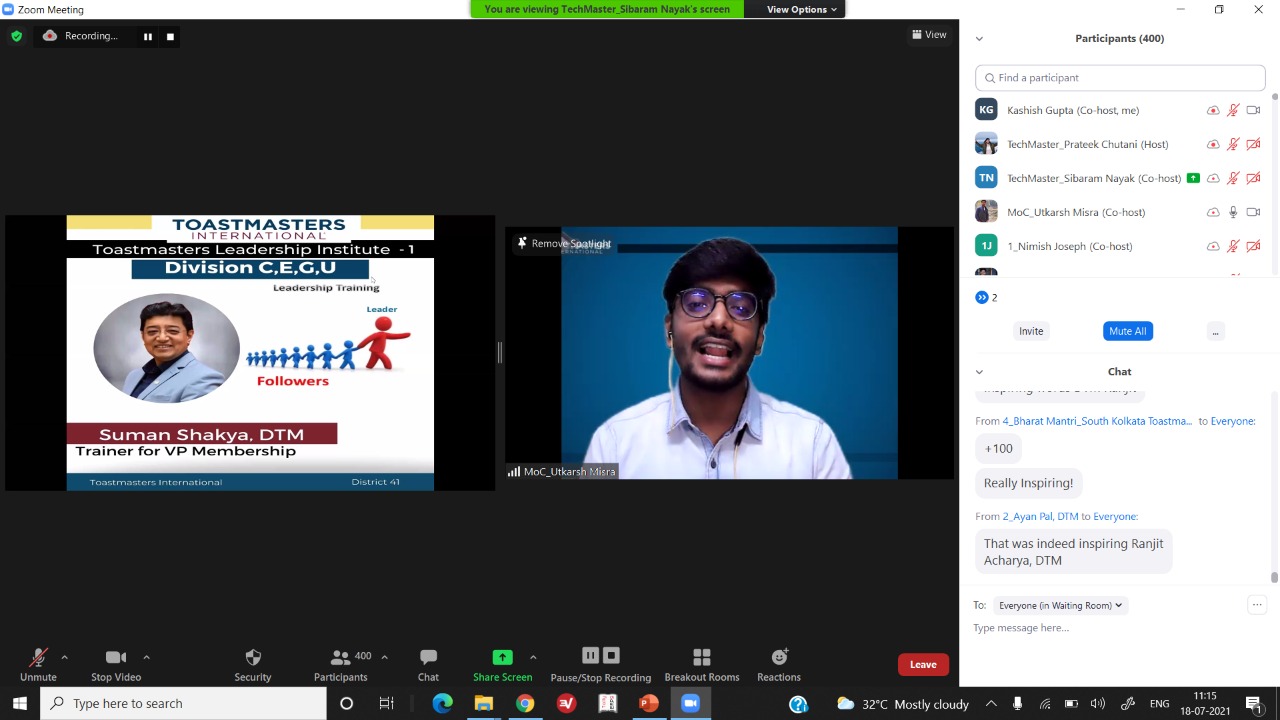Open the Reactions emoji icon
This screenshot has height=720, width=1280.
pyautogui.click(x=779, y=658)
